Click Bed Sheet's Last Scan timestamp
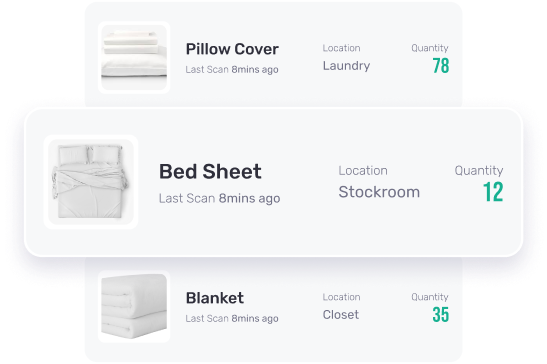The height and width of the screenshot is (364, 547). point(219,198)
